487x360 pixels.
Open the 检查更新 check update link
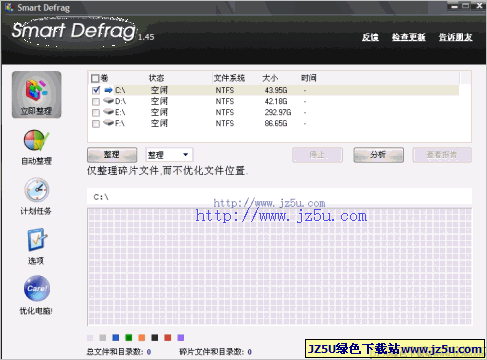click(x=409, y=37)
